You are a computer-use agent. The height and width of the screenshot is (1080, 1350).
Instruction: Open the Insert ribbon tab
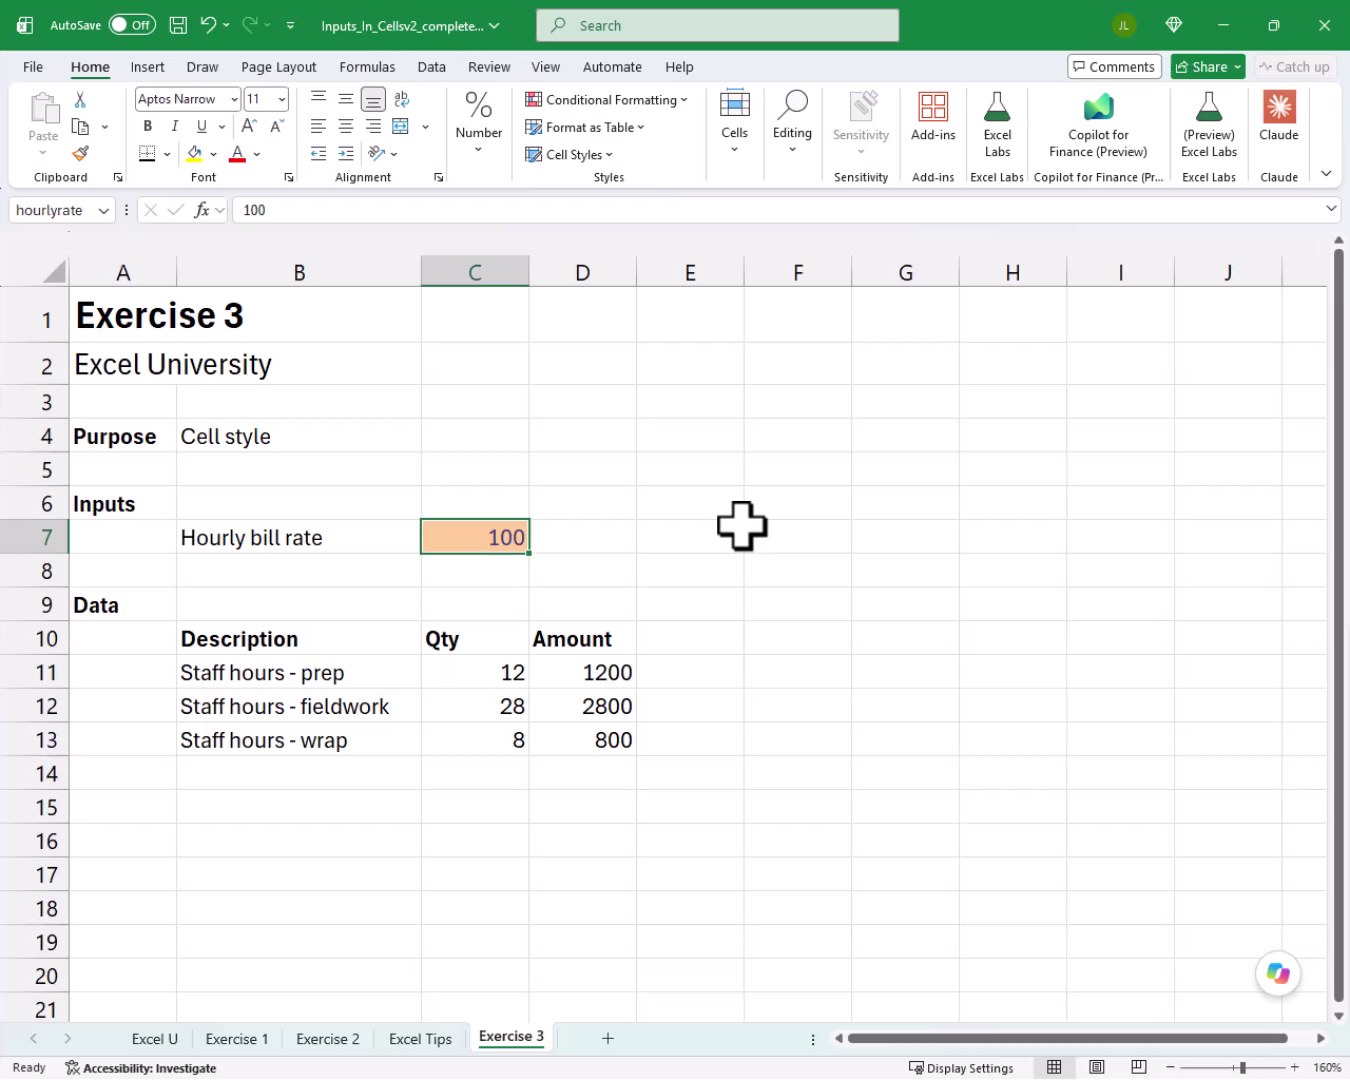(147, 67)
